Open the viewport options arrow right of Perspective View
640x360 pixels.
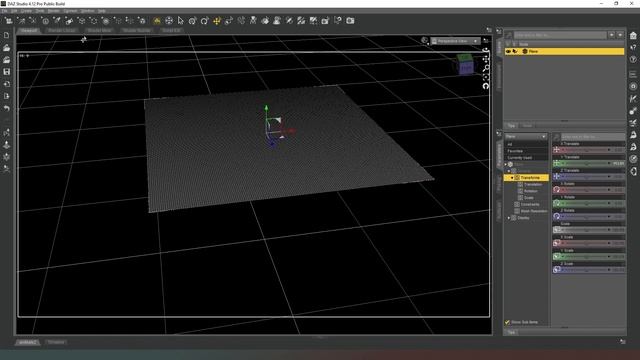486,40
